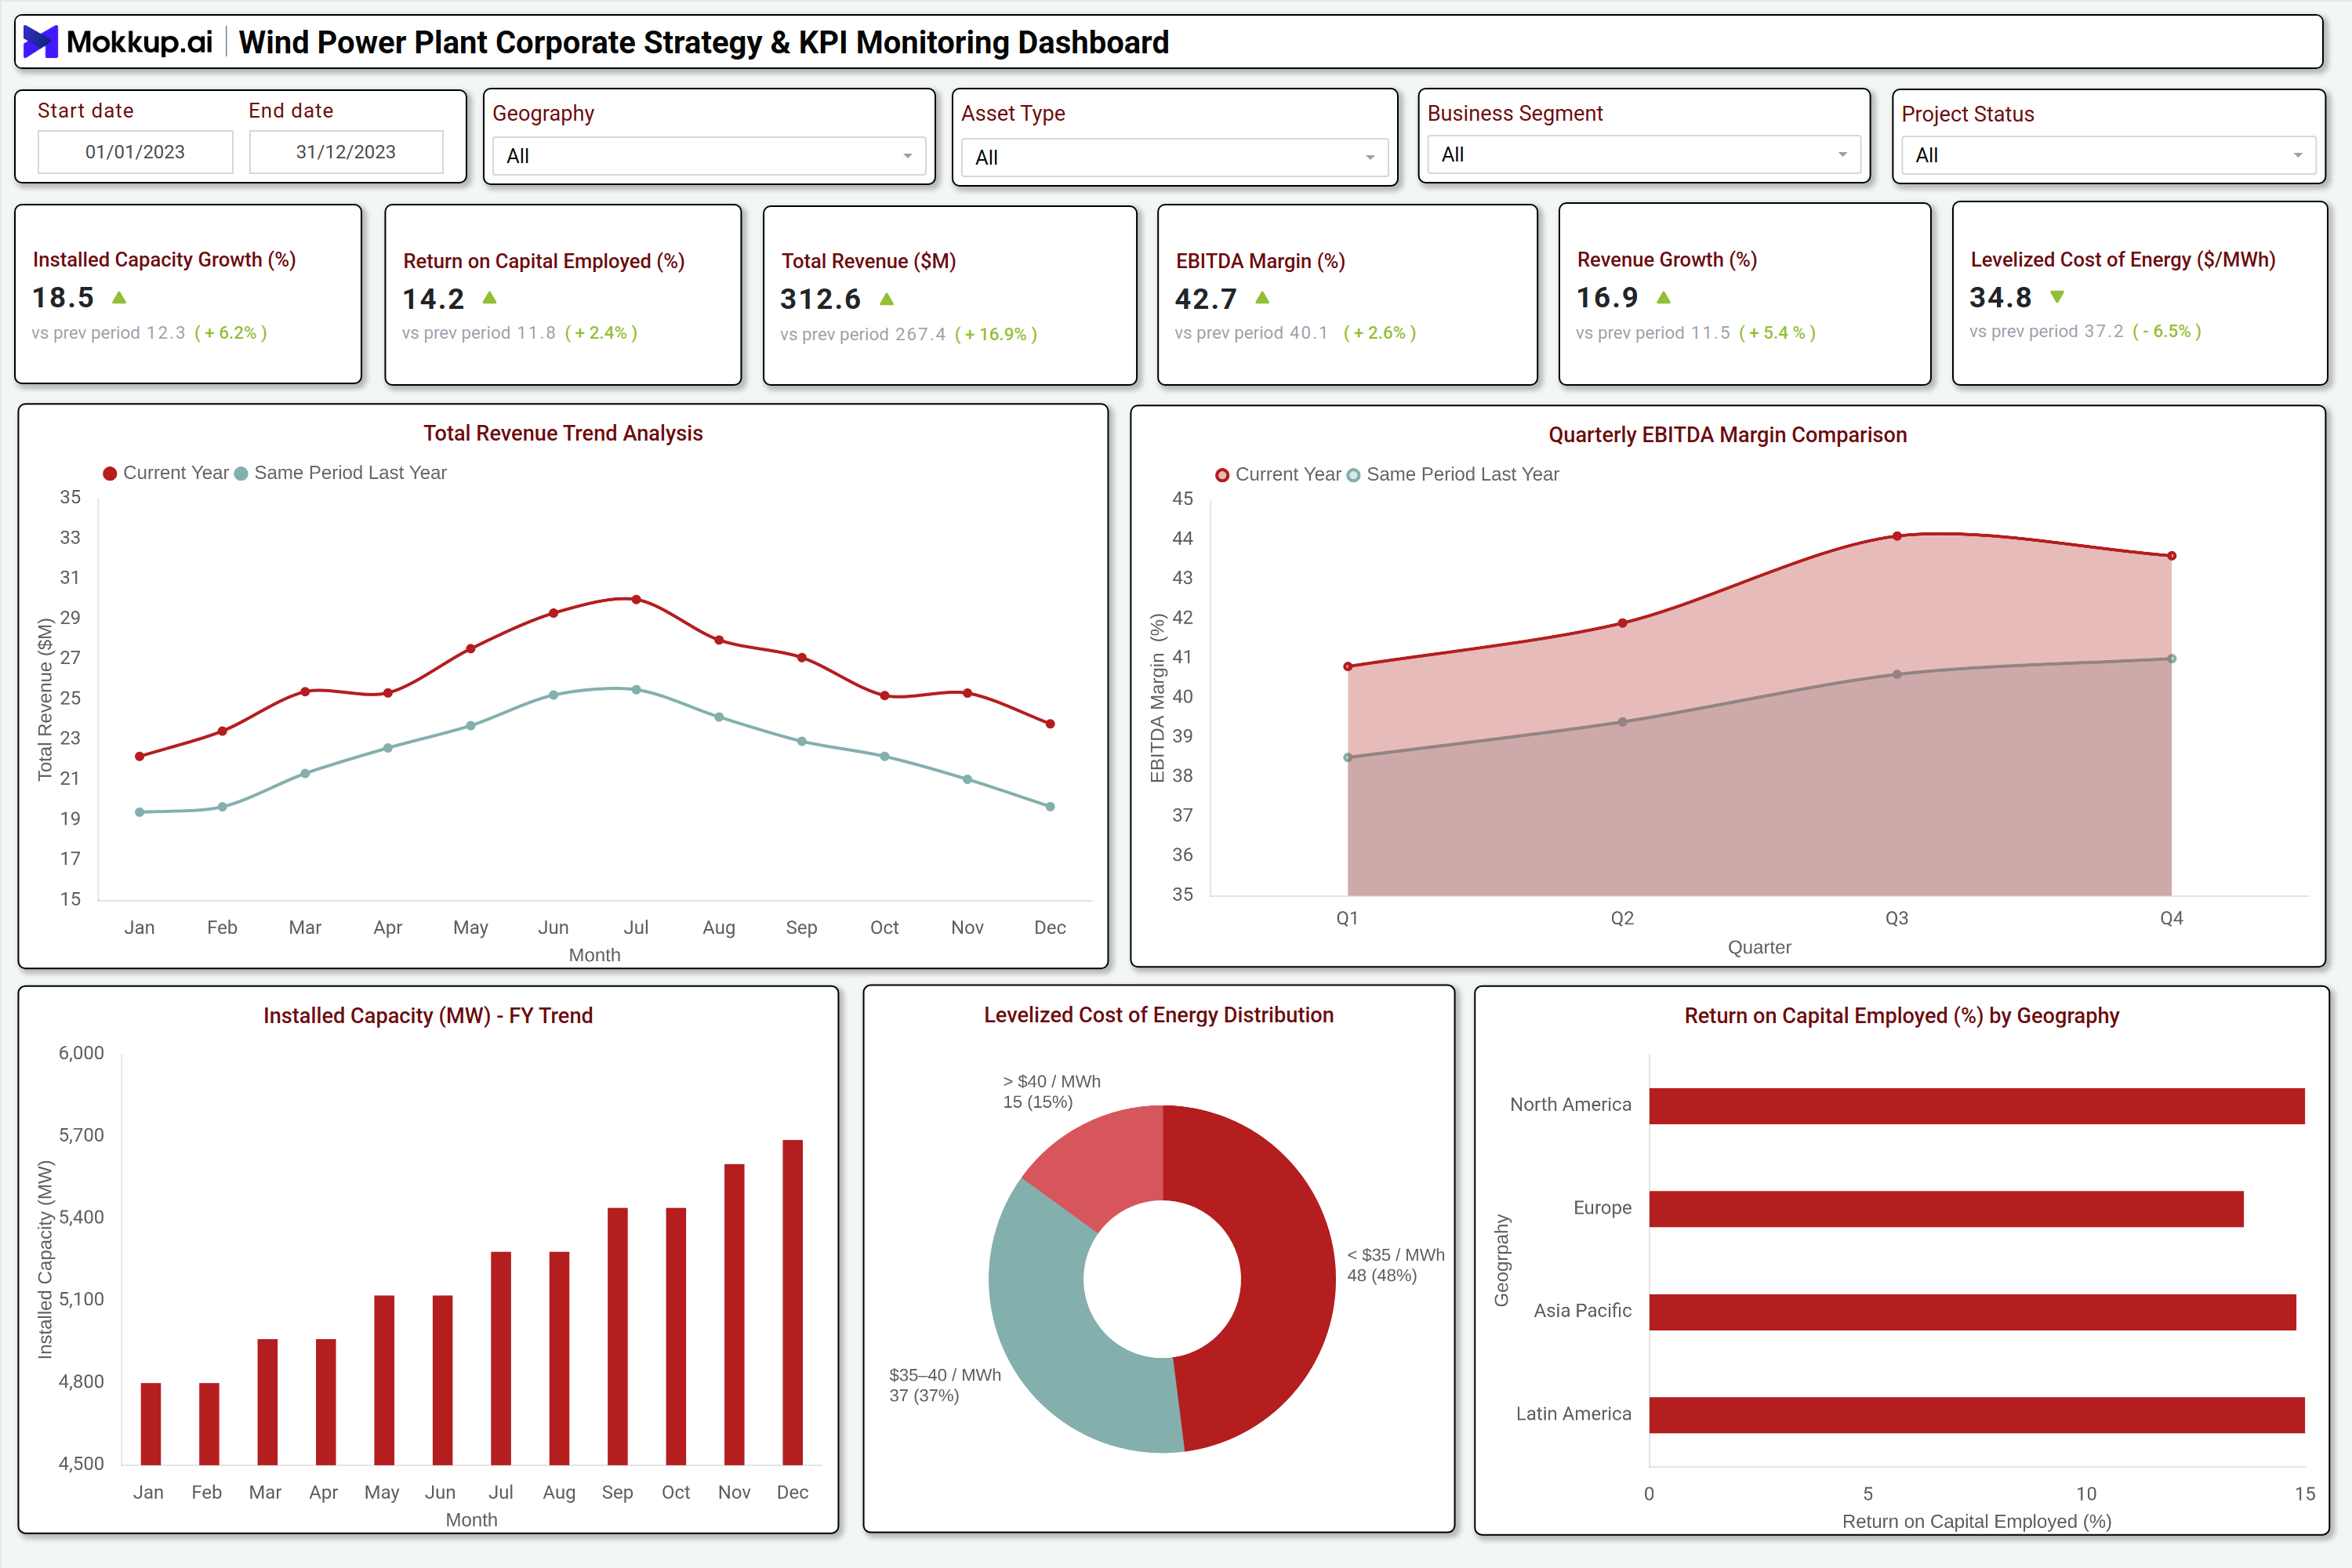The height and width of the screenshot is (1568, 2352).
Task: Select the Q4 point on last year EBITDA line
Action: [x=2171, y=659]
